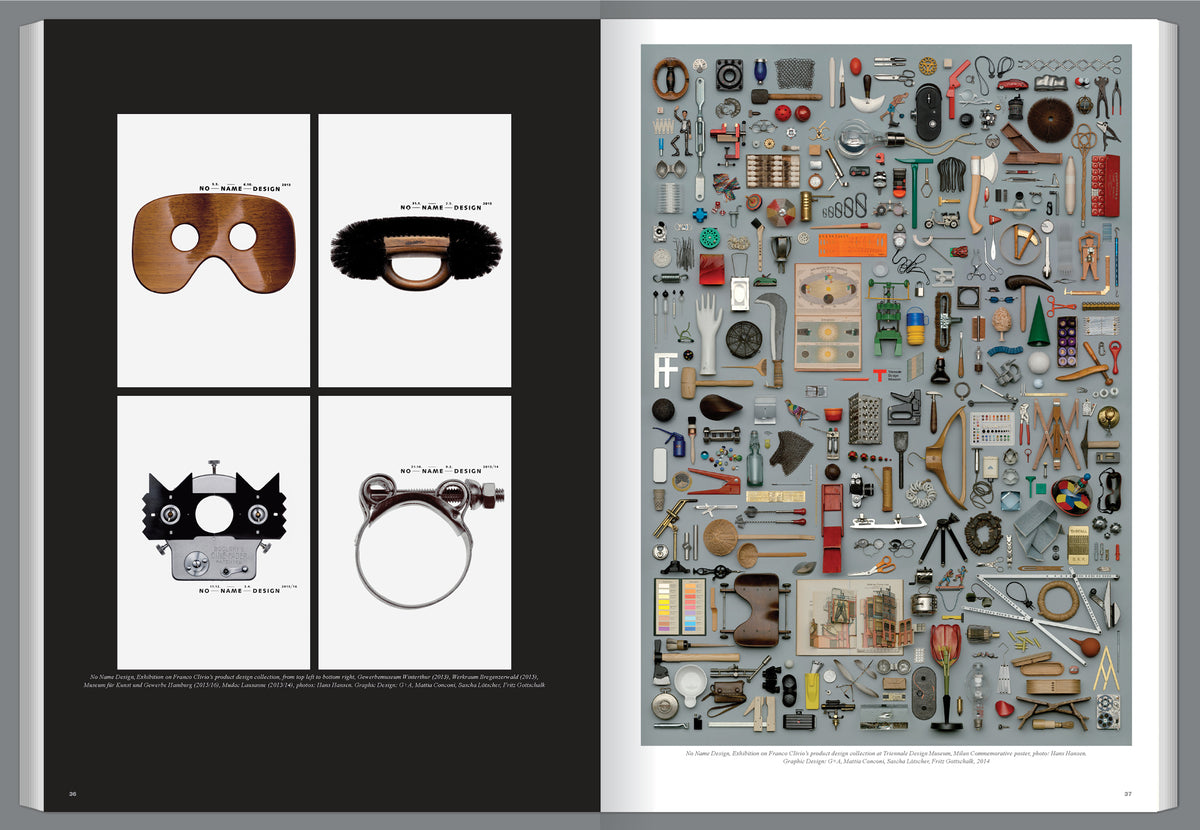
Task: Click the yellow-pink color swatch chart
Action: click(678, 606)
